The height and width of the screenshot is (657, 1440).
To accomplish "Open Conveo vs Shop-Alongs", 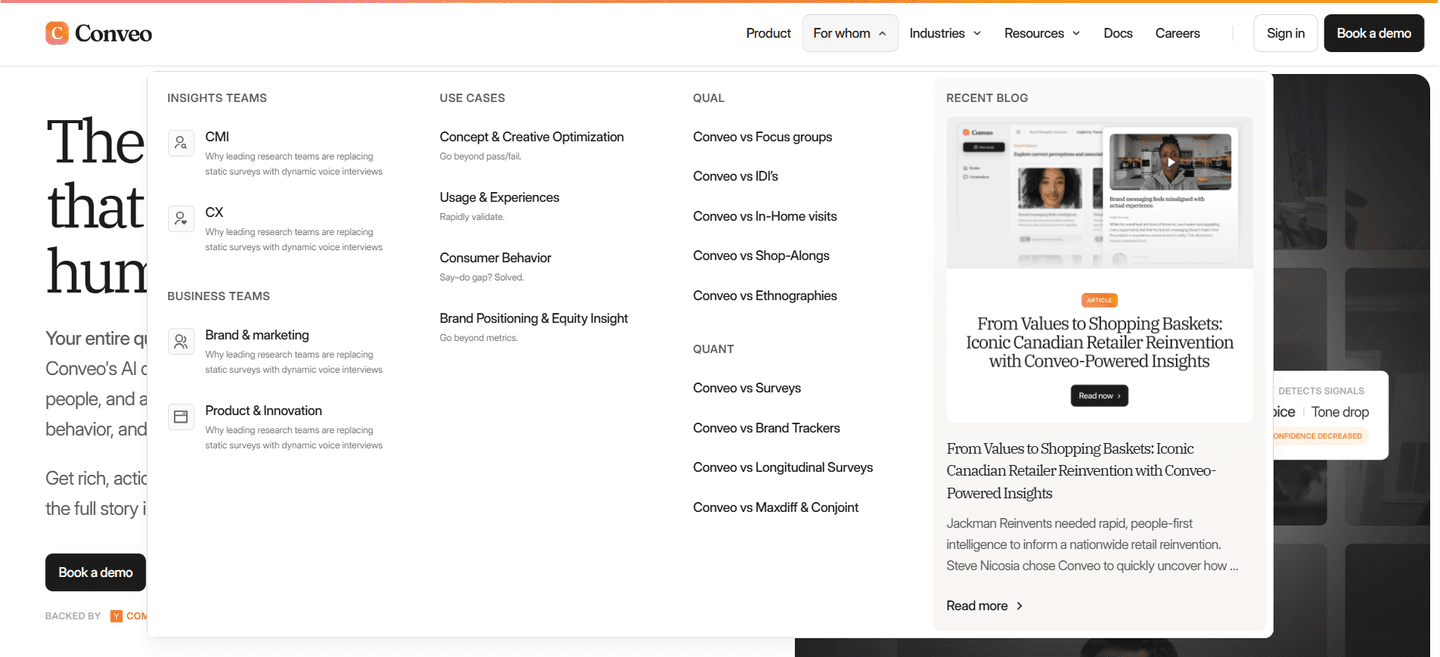I will (762, 256).
